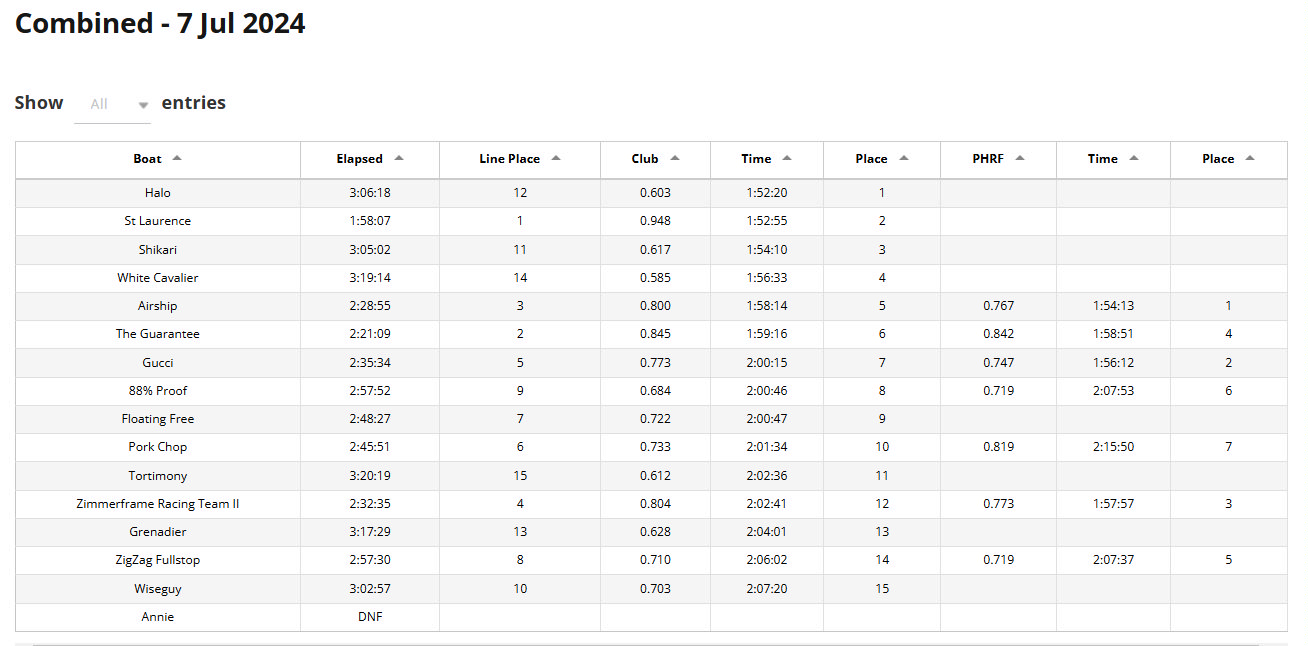Click sort arrow of the rightmost Place column

coord(1250,158)
